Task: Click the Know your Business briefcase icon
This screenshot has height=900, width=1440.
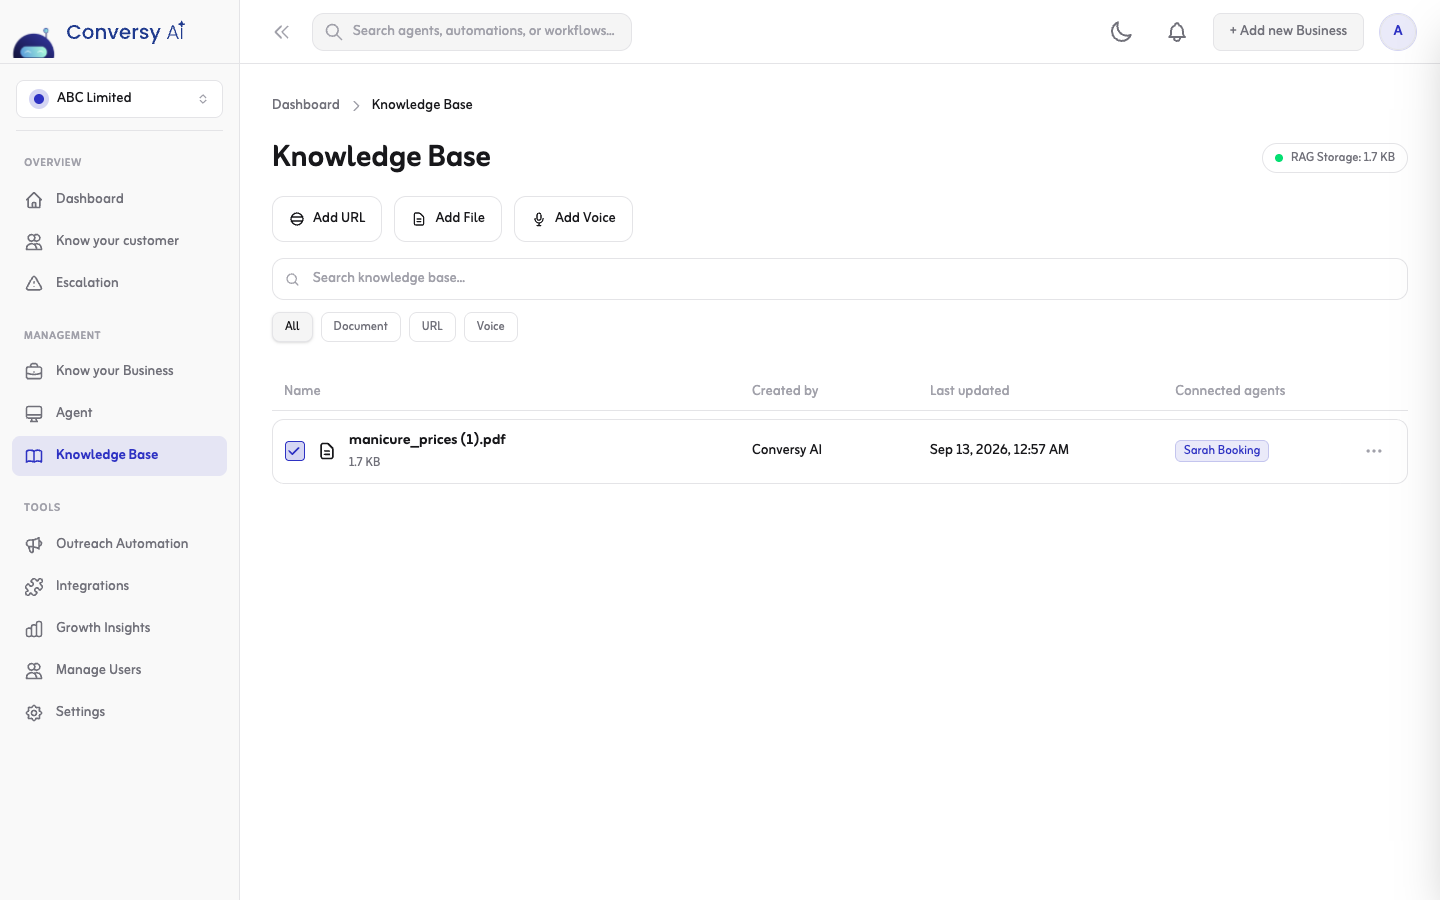Action: tap(34, 371)
